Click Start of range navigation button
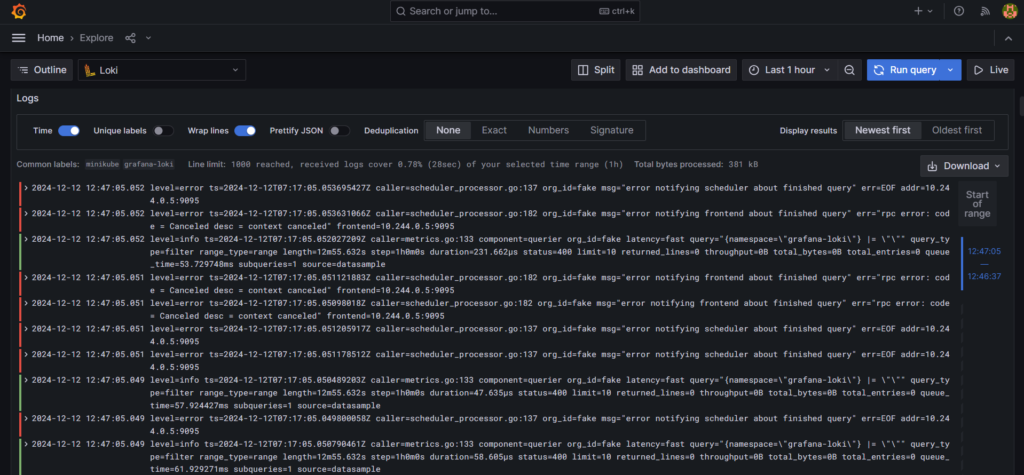 [x=977, y=204]
